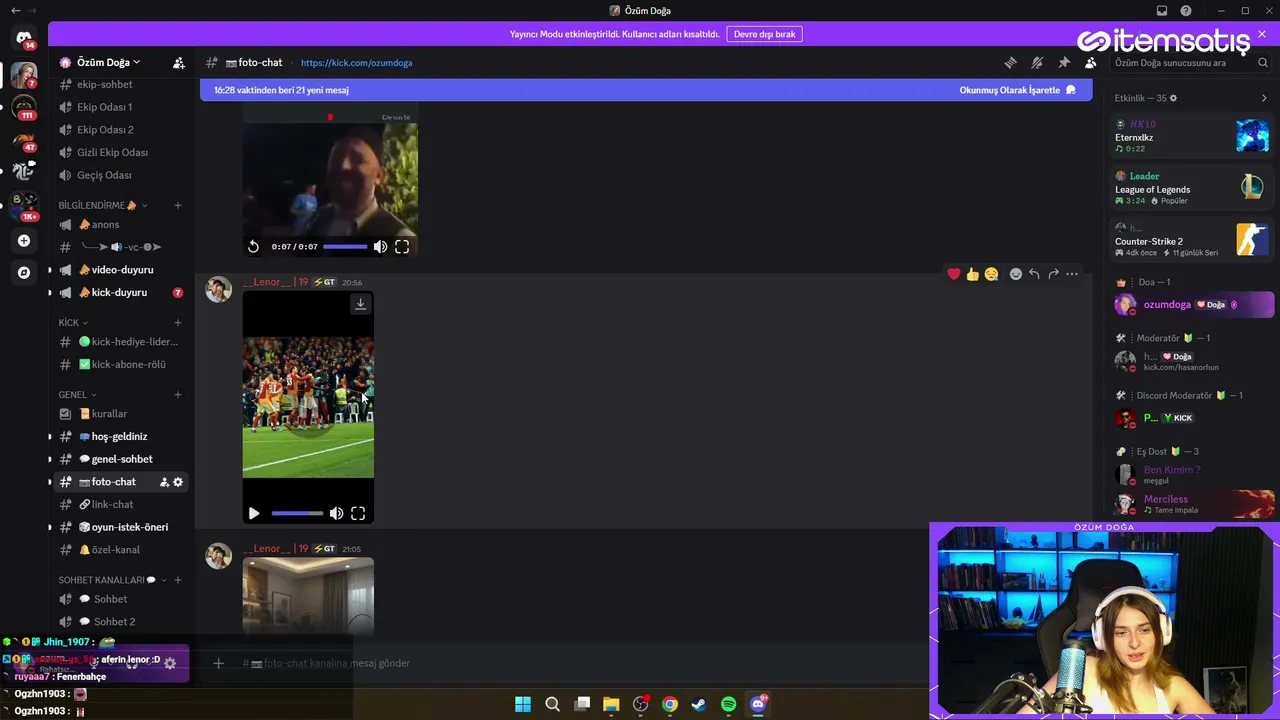The width and height of the screenshot is (1280, 720).
Task: Click the server search input field
Action: coord(1190,62)
